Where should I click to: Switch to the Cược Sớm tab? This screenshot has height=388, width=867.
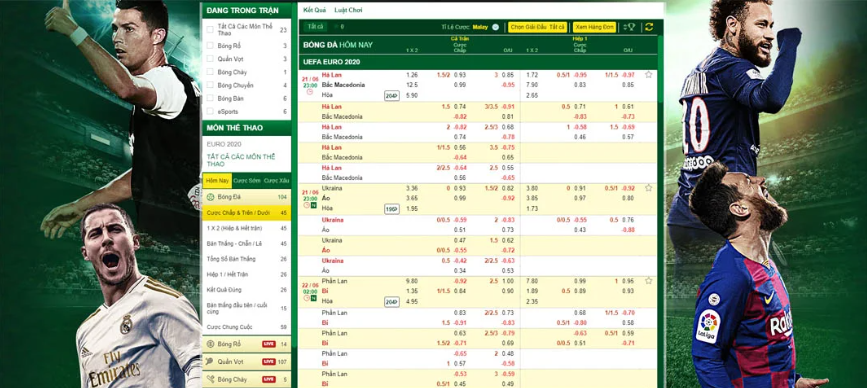(246, 181)
